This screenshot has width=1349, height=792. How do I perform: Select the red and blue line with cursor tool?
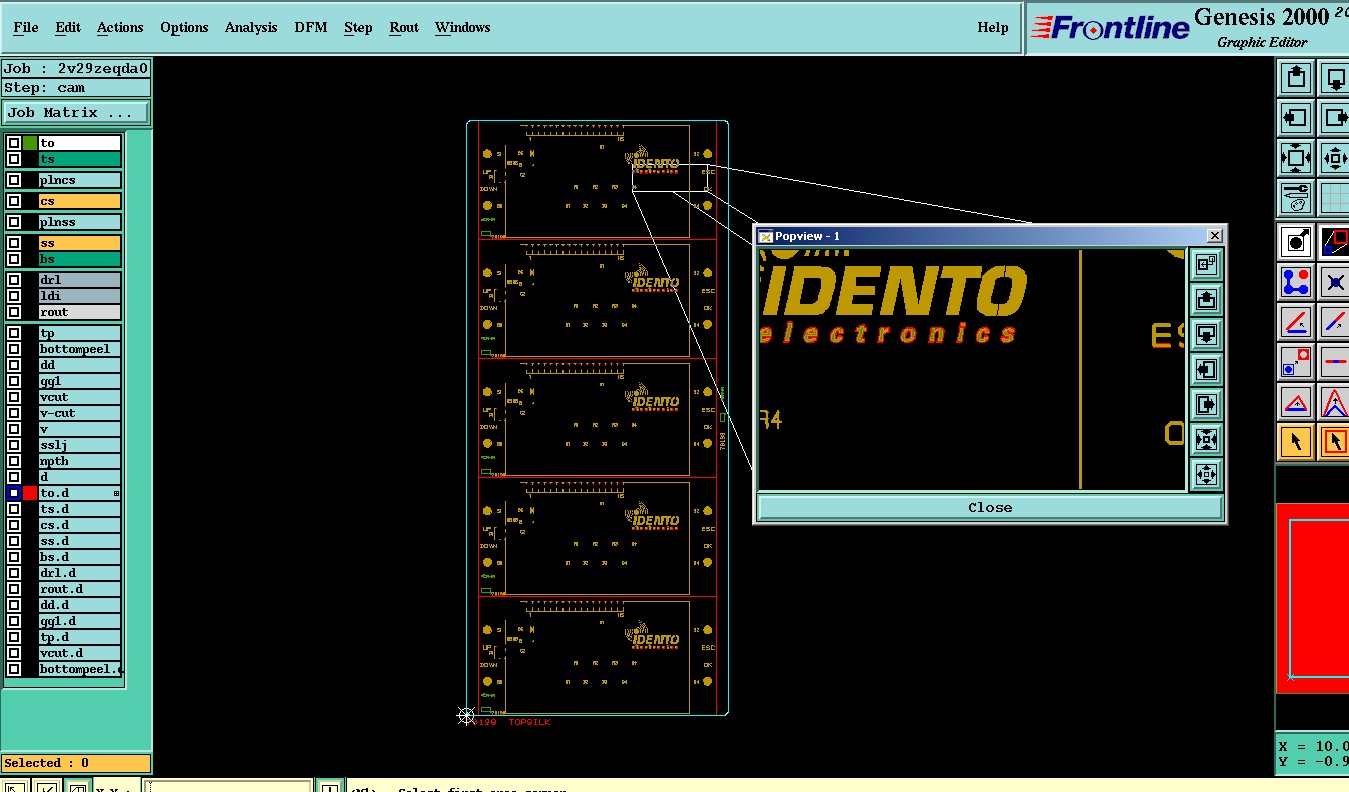tap(1296, 321)
